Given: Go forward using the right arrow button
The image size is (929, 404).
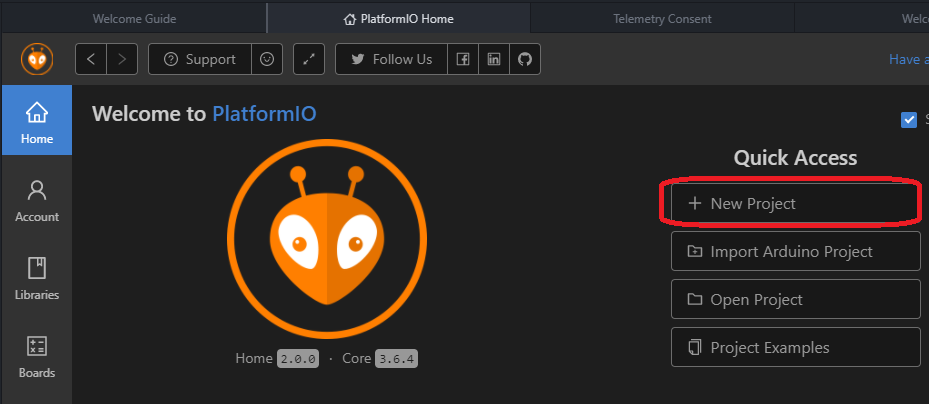Looking at the screenshot, I should 122,59.
